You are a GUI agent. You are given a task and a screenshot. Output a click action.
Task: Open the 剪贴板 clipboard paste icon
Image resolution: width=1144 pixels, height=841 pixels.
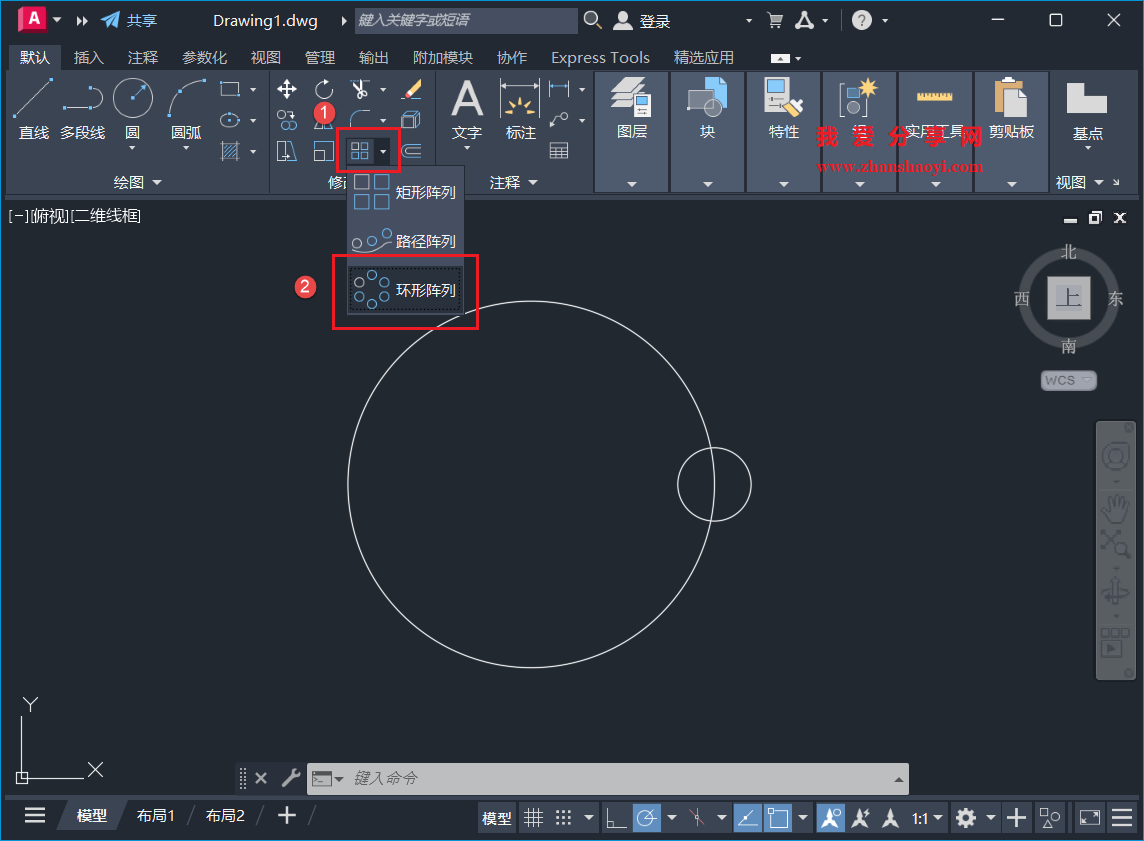pos(1013,99)
